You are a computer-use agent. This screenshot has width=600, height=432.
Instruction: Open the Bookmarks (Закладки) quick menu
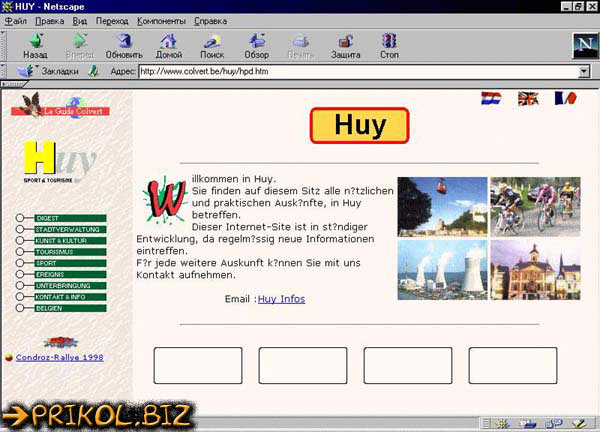point(52,72)
